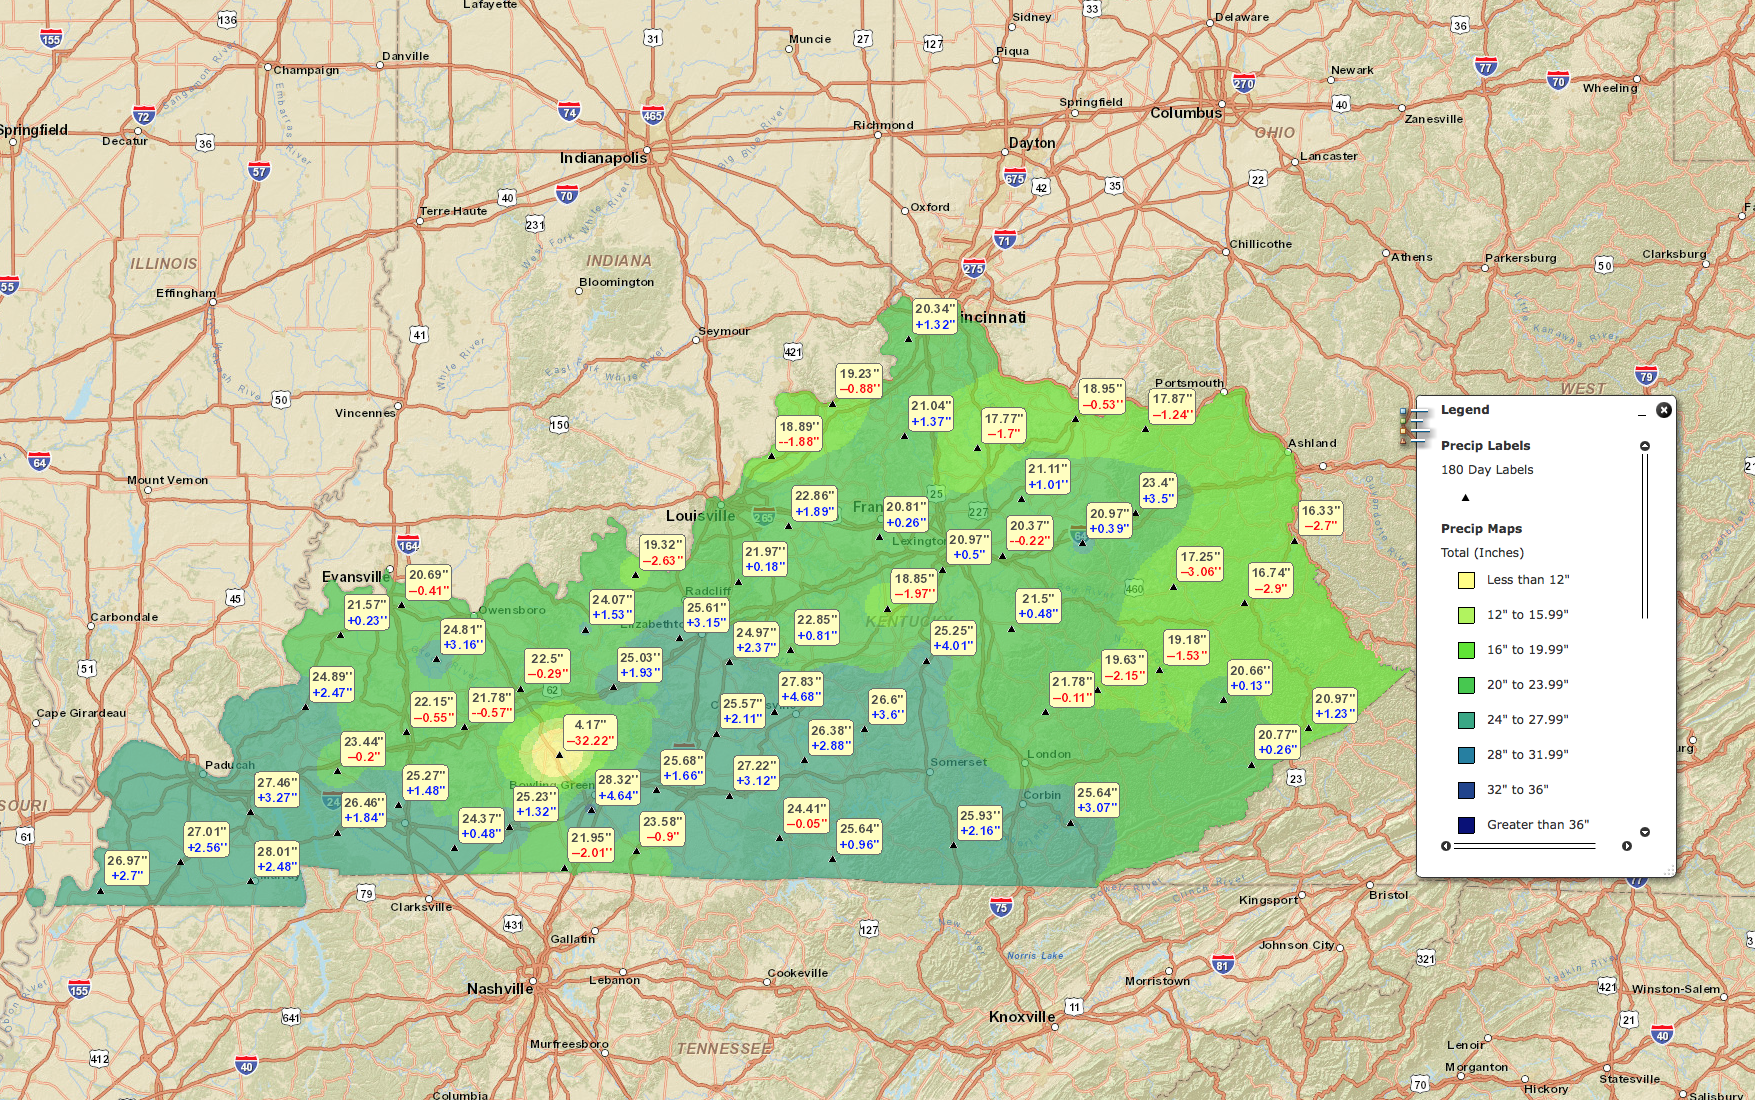The width and height of the screenshot is (1755, 1100).
Task: Click the '32" to 36"' color swatch
Action: pos(1466,790)
